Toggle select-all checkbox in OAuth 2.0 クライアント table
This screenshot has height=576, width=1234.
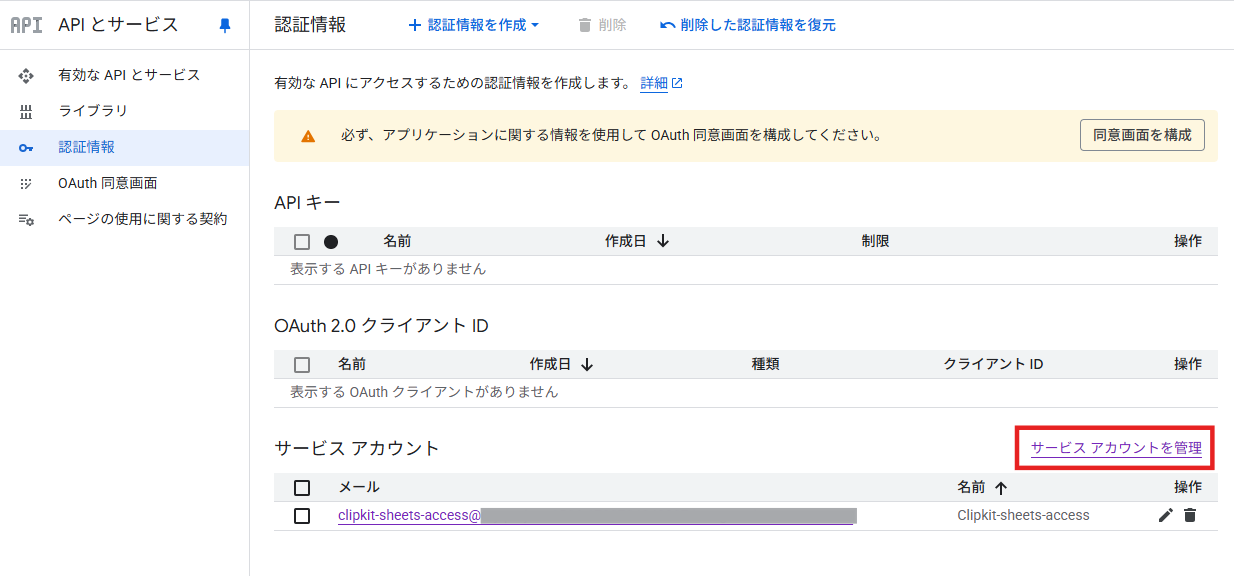click(302, 365)
